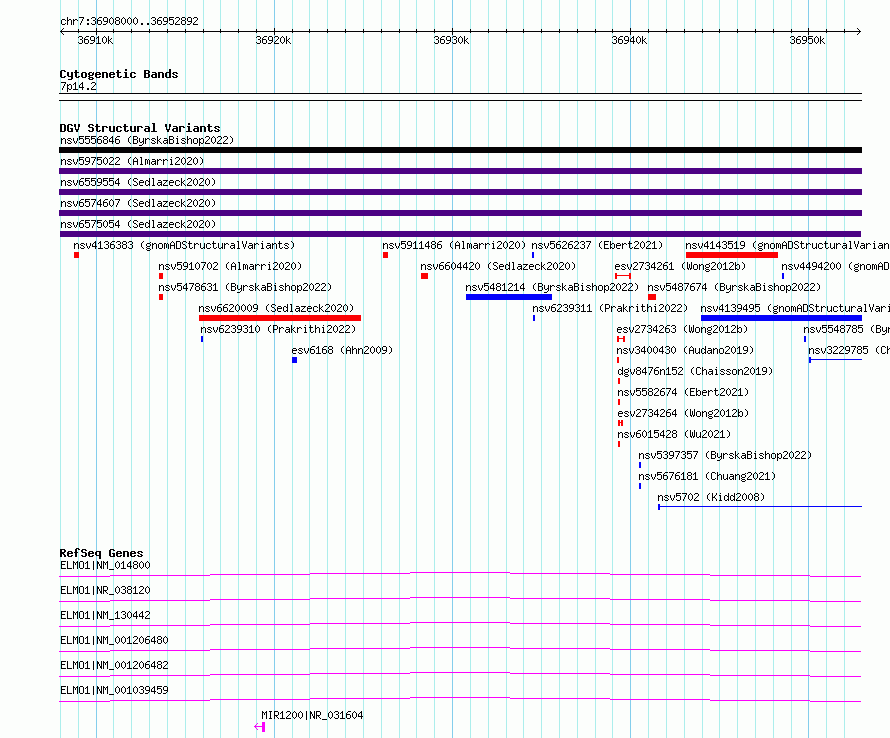Open the nsv6574607 (Sedlazeck2020) variant
This screenshot has width=890, height=738.
138,203
